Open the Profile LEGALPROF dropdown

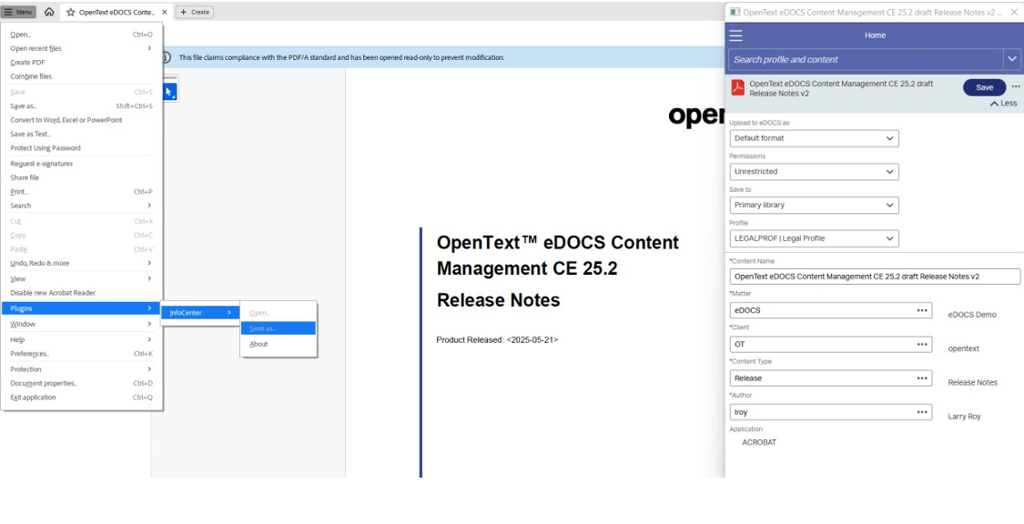coord(814,238)
